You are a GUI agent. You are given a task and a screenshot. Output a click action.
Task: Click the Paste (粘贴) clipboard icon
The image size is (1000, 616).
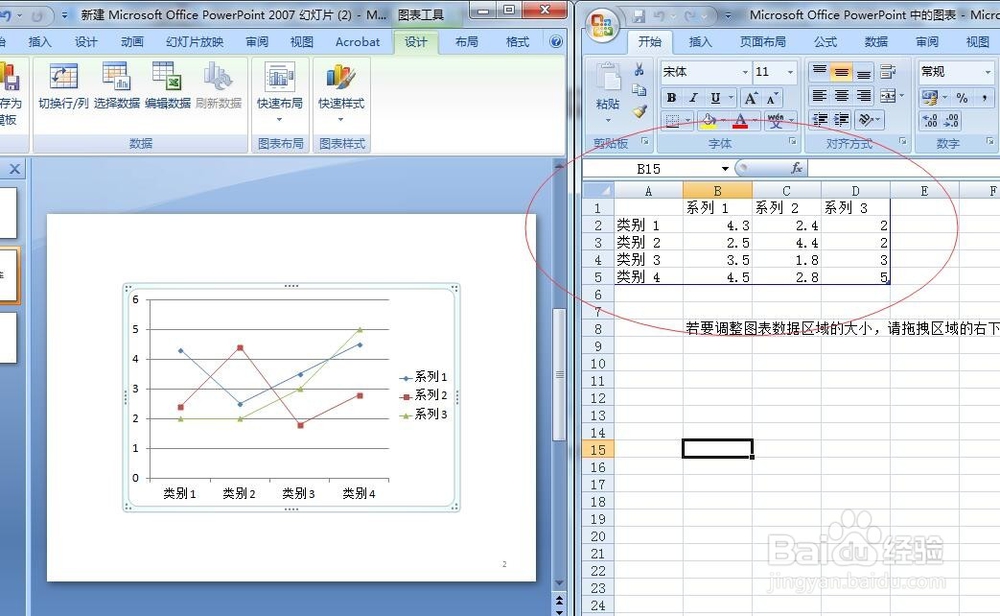point(608,77)
